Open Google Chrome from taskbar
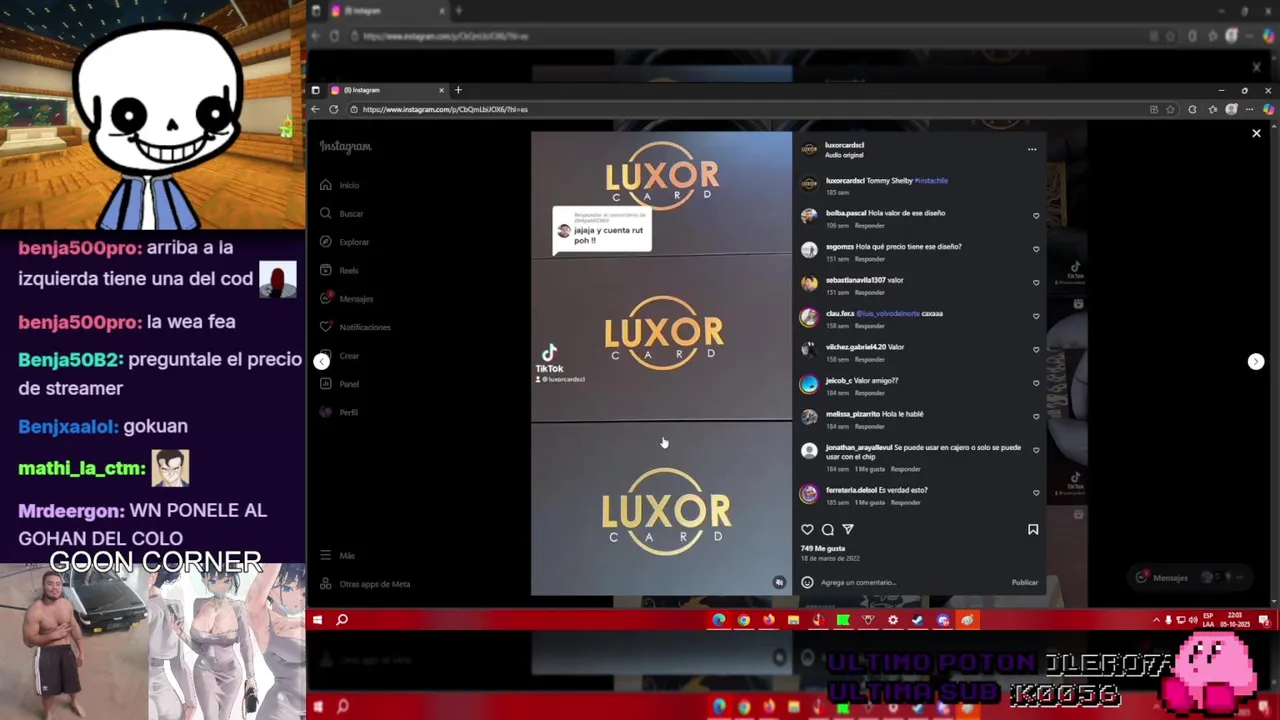Viewport: 1280px width, 720px height. pos(744,620)
